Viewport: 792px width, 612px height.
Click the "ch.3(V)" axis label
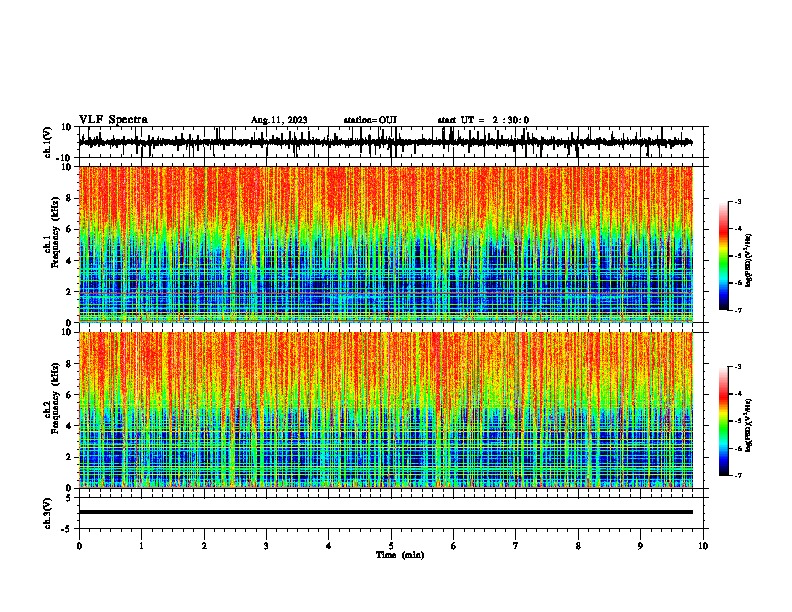(47, 514)
